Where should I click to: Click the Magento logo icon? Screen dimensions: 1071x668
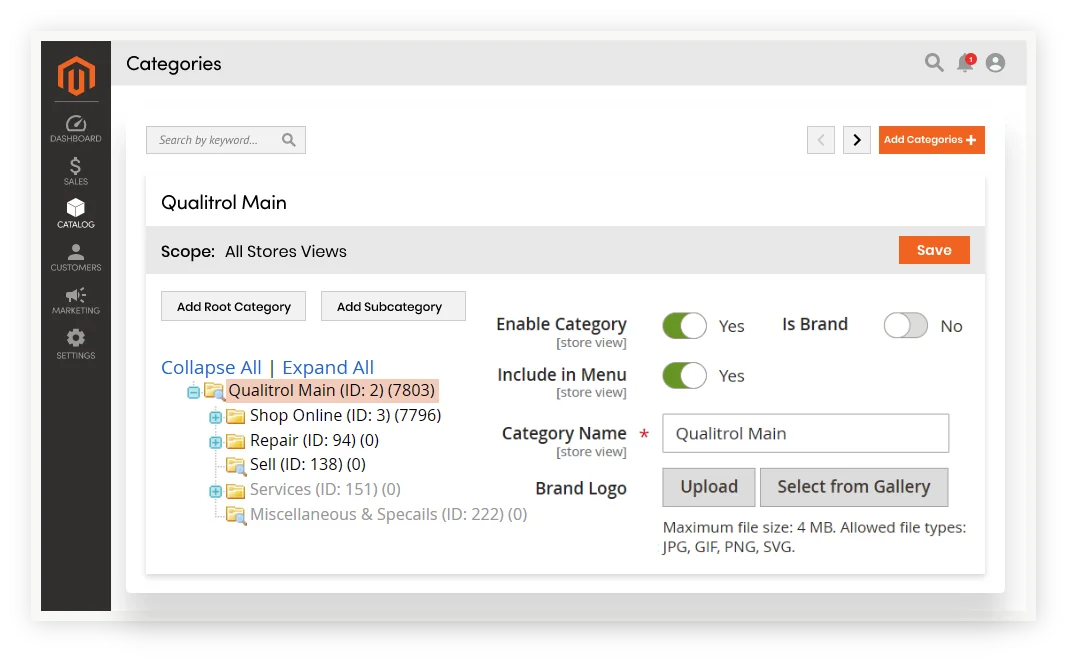click(76, 75)
